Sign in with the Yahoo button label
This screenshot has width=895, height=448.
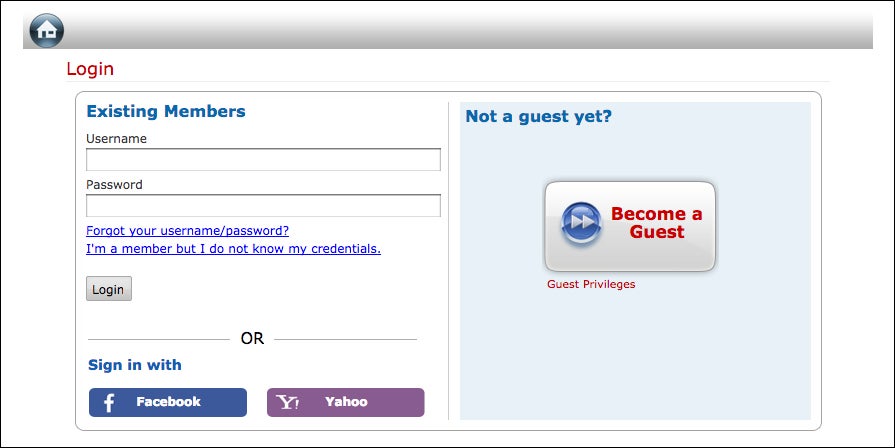click(x=346, y=402)
